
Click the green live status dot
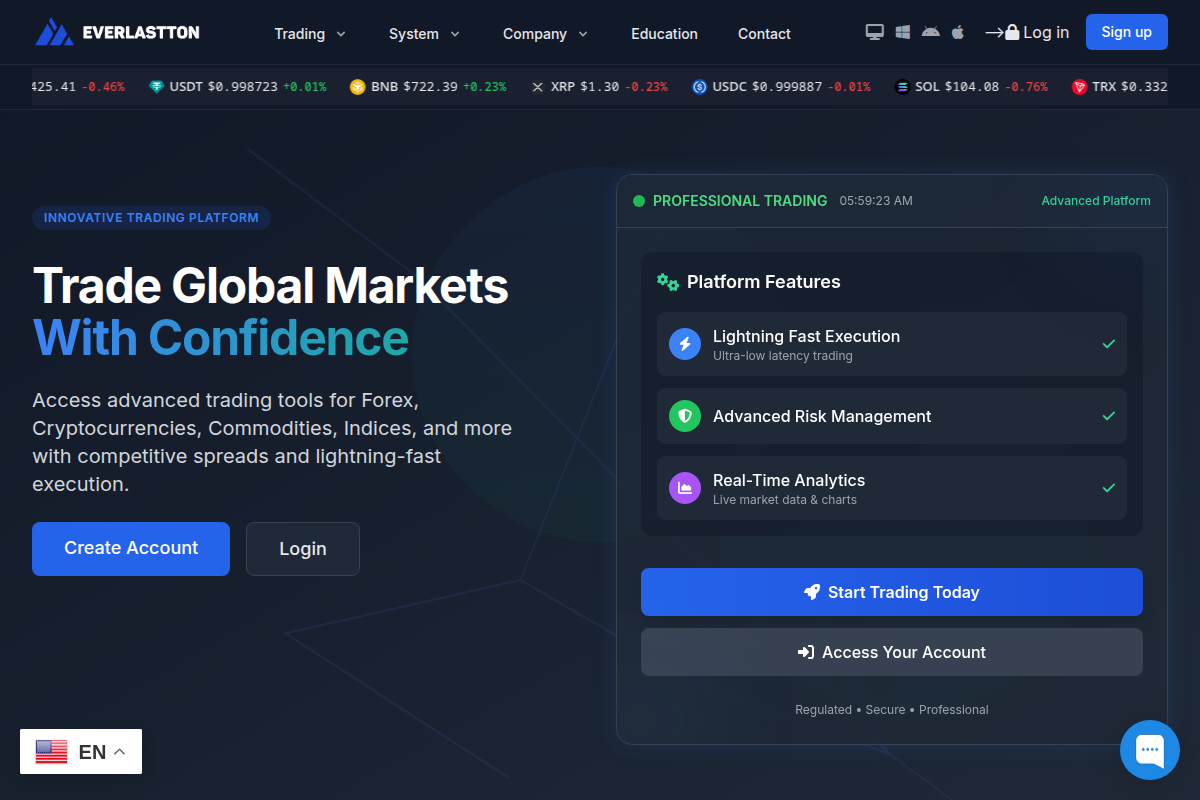[639, 201]
